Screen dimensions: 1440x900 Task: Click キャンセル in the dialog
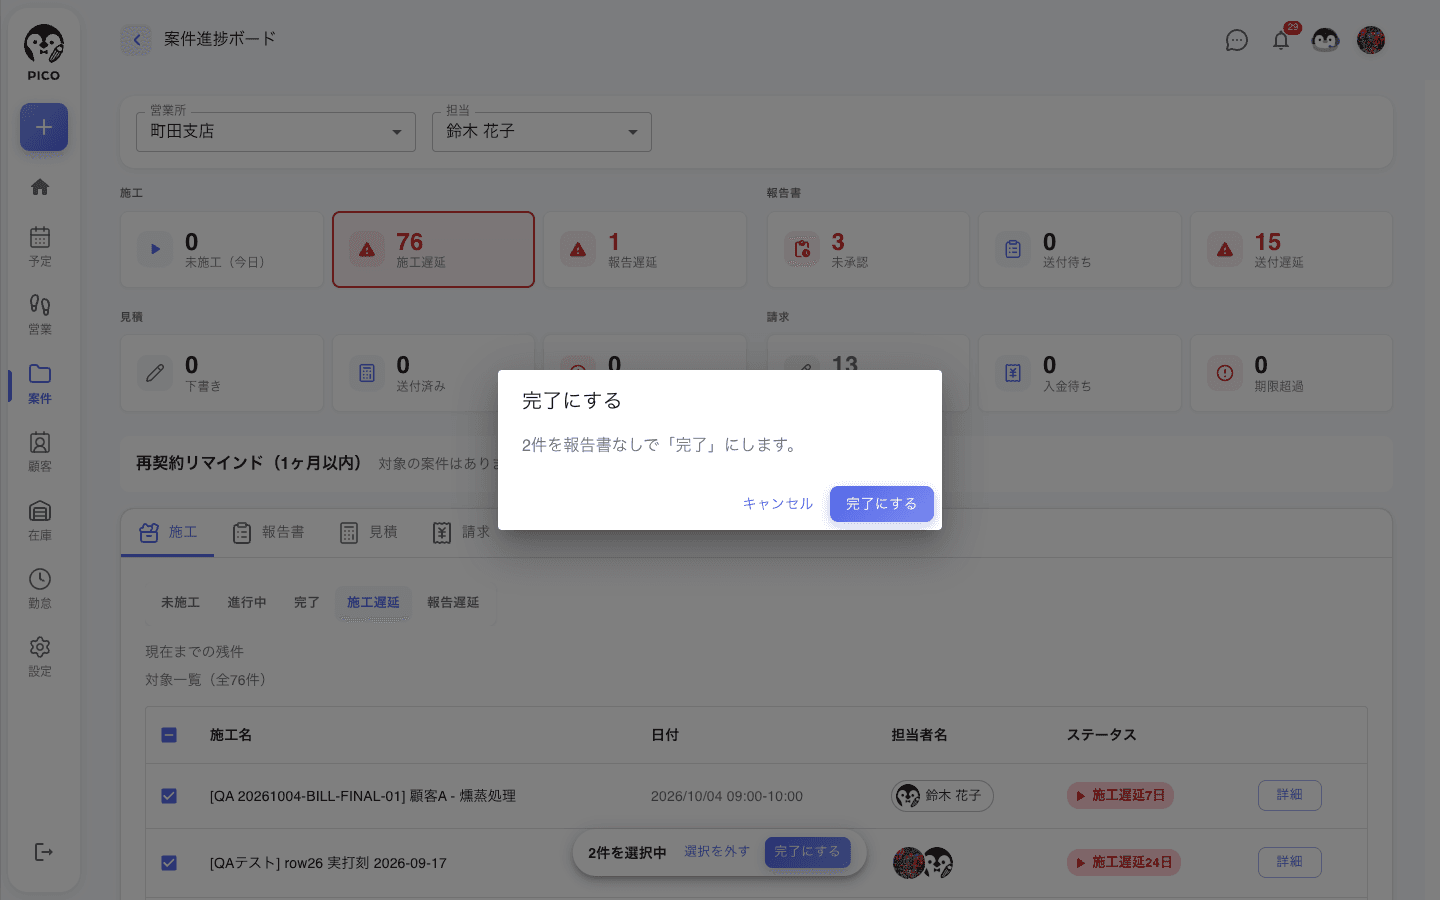(x=778, y=504)
